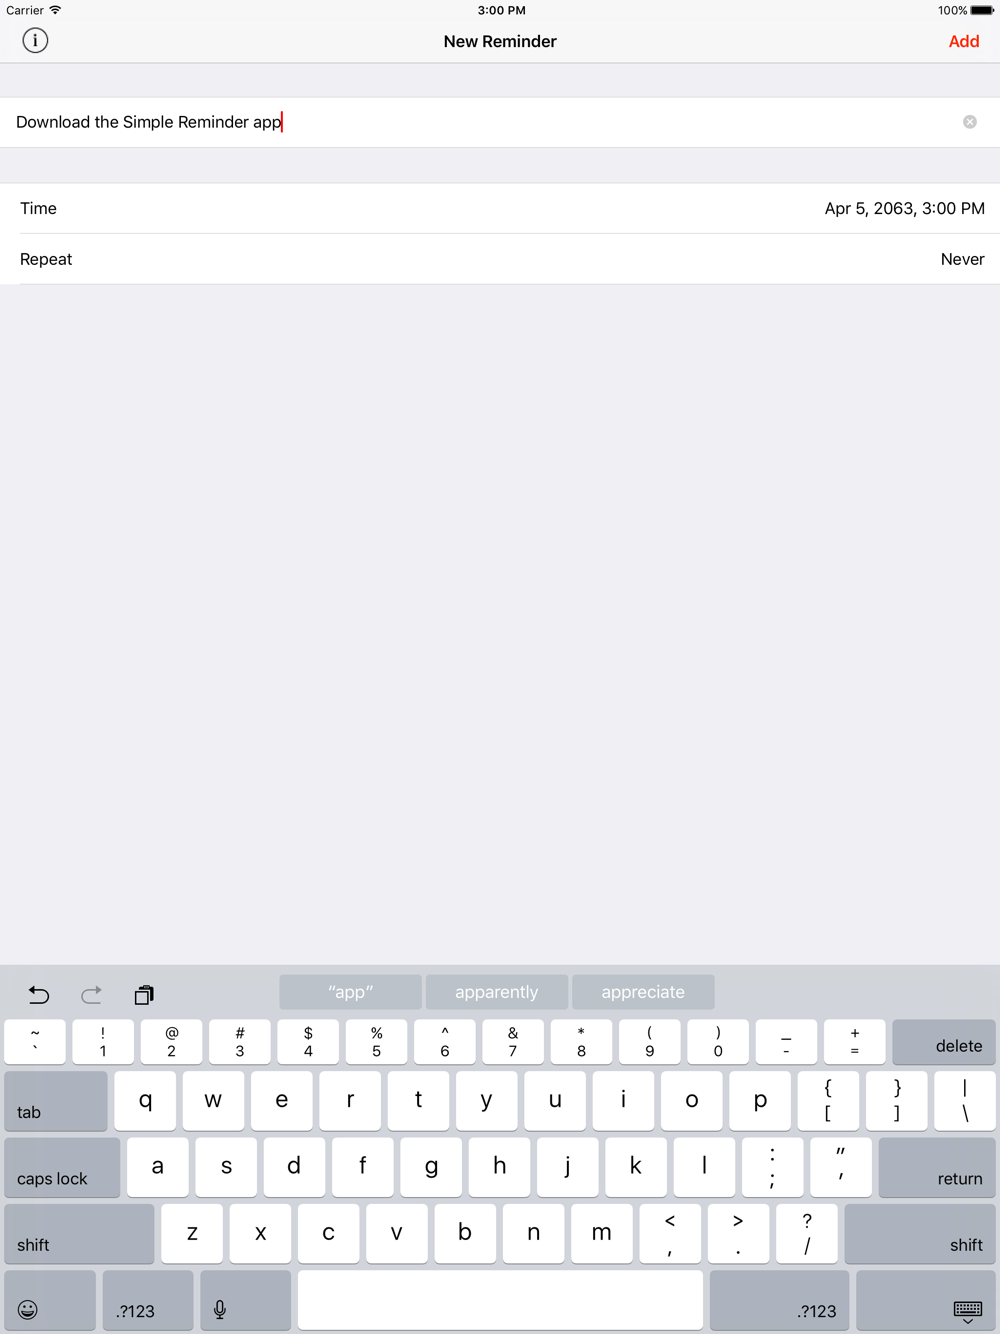Tap the red Add button

click(964, 41)
